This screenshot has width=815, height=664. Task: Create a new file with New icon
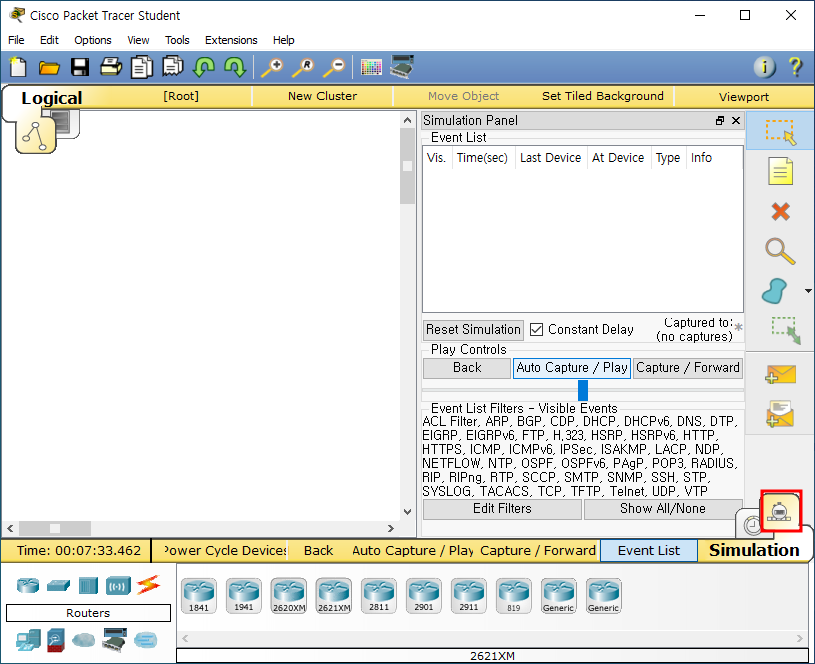tap(18, 67)
